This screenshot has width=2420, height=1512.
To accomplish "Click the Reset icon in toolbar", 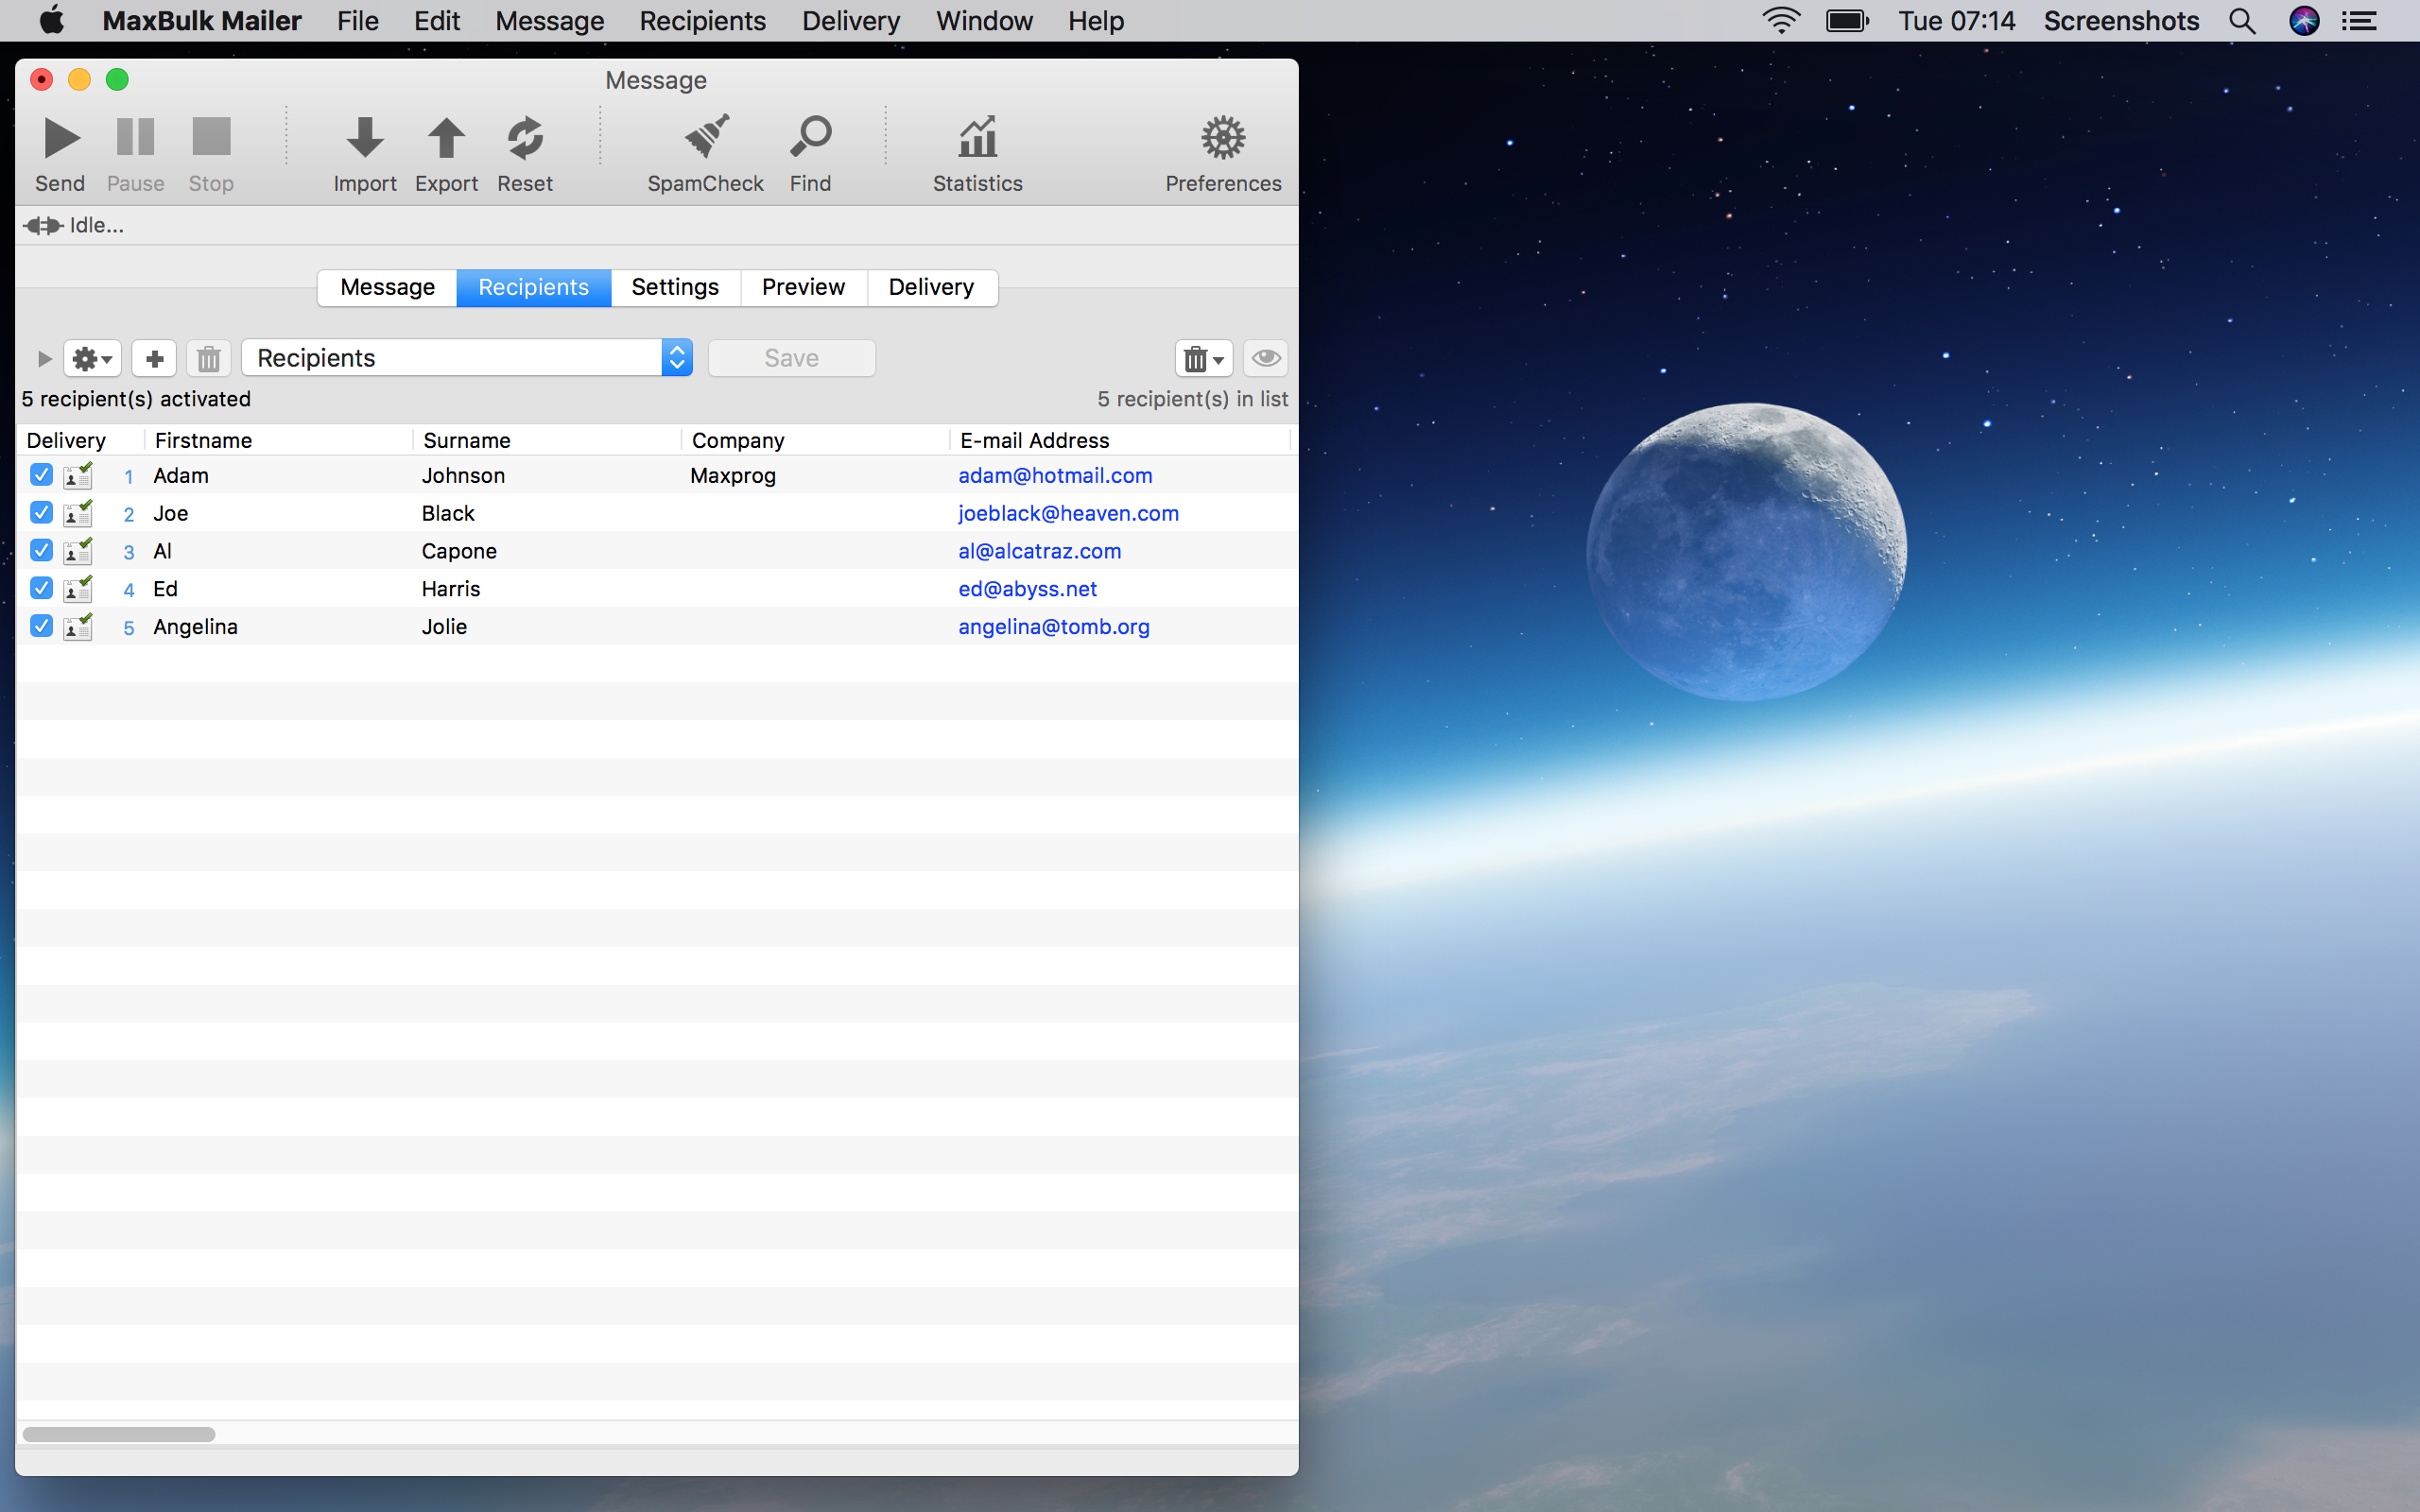I will [524, 138].
